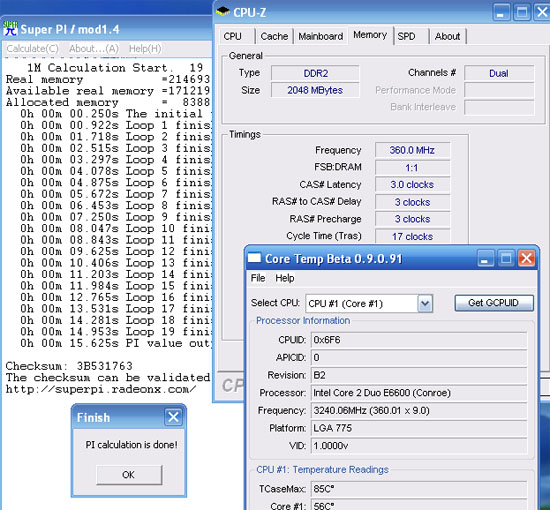
Task: Maximize the Core Temp window
Action: (x=506, y=259)
